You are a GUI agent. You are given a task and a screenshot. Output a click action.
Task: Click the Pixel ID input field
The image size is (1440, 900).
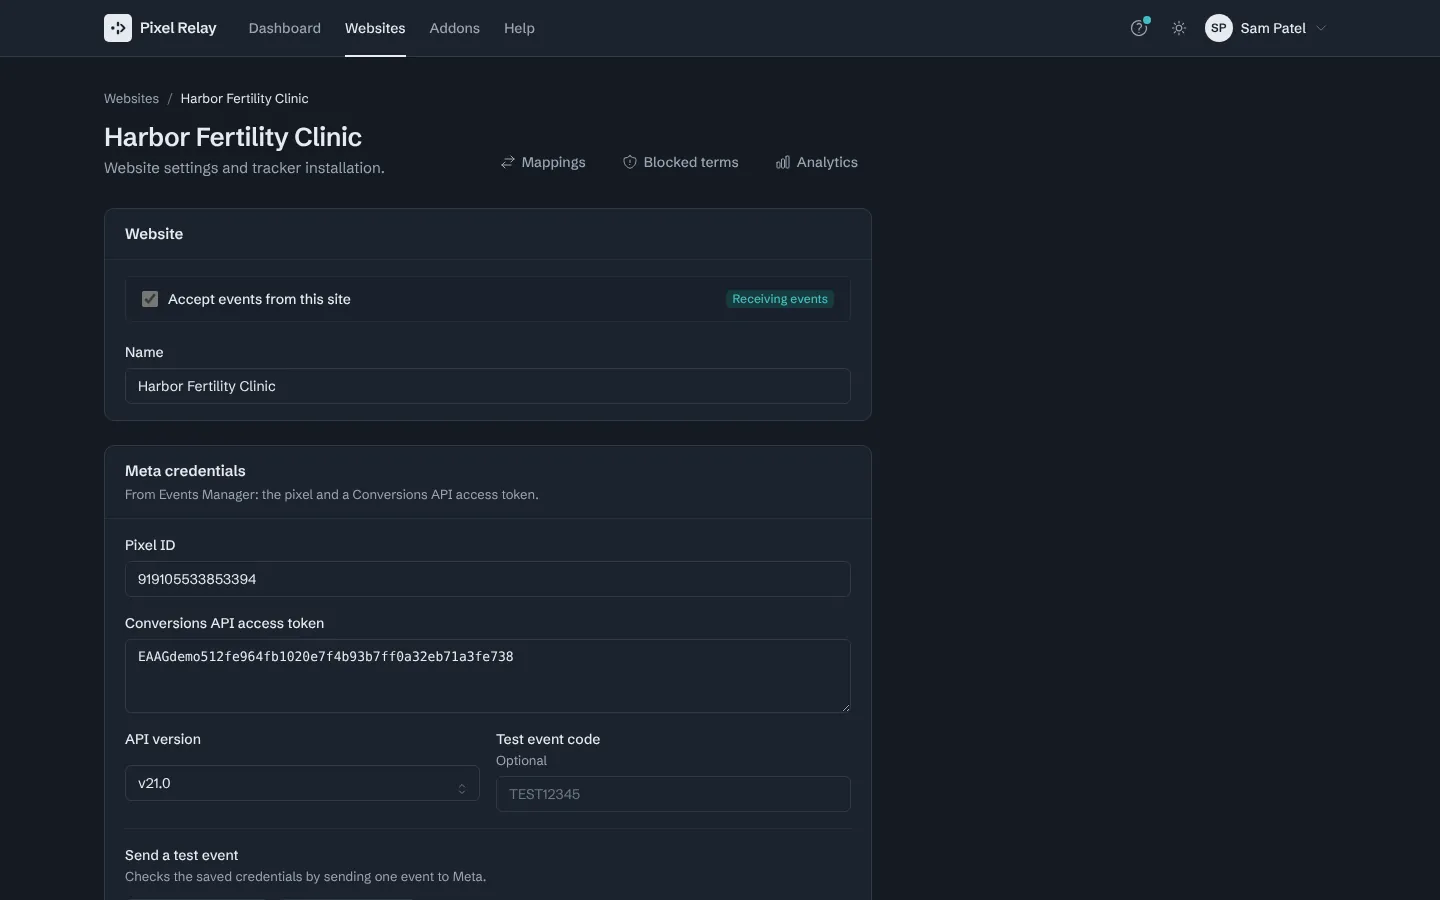(488, 579)
